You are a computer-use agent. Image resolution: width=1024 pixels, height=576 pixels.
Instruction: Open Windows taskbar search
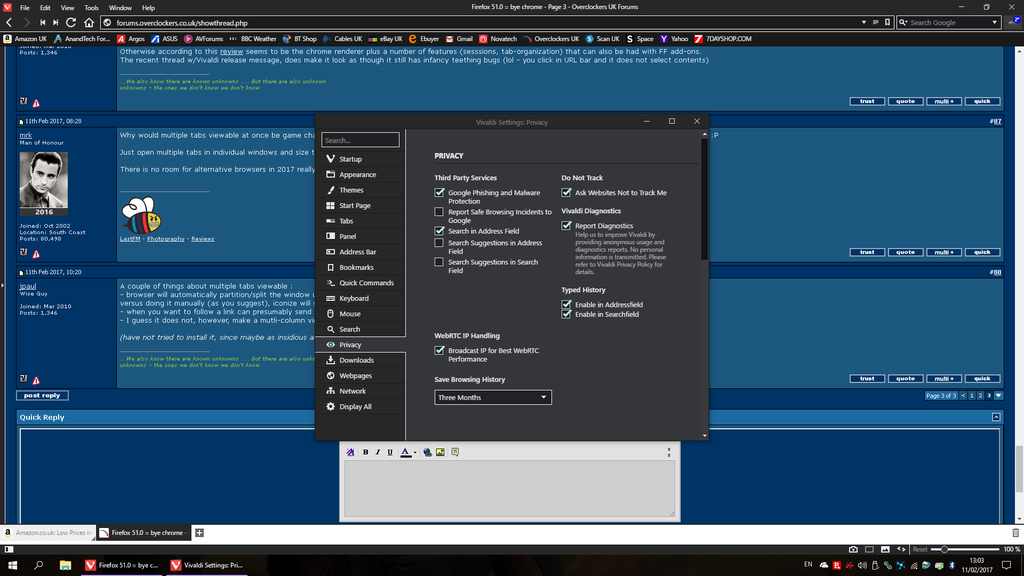point(39,565)
